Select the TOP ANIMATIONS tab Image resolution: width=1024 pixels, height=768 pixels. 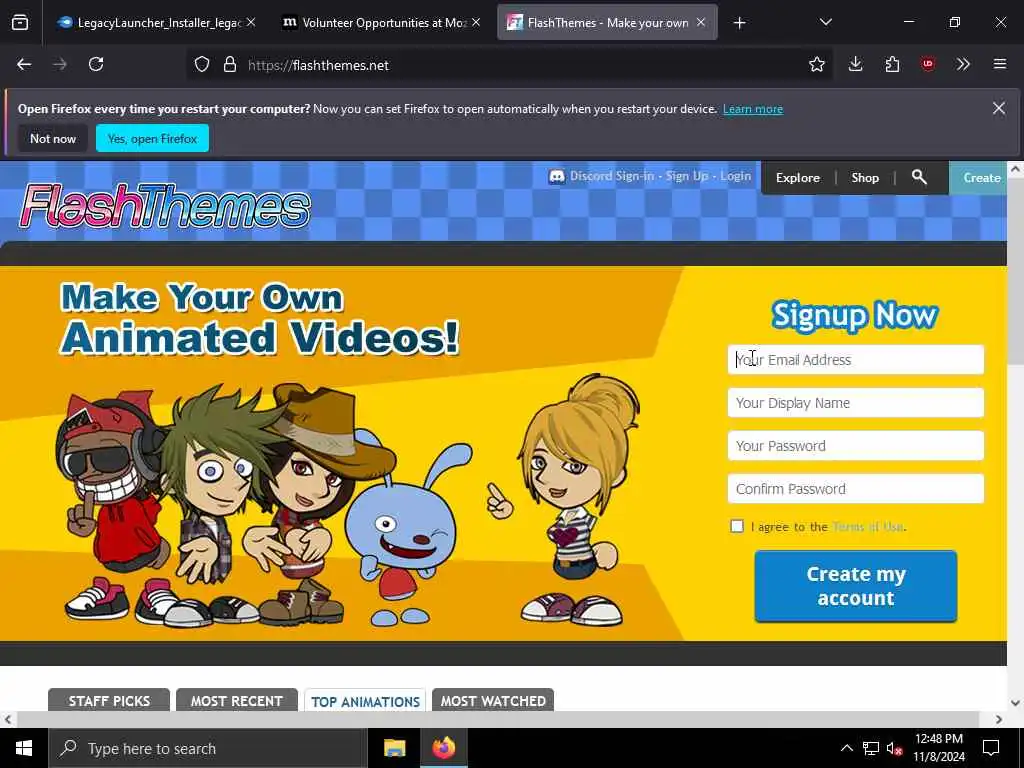pos(365,701)
